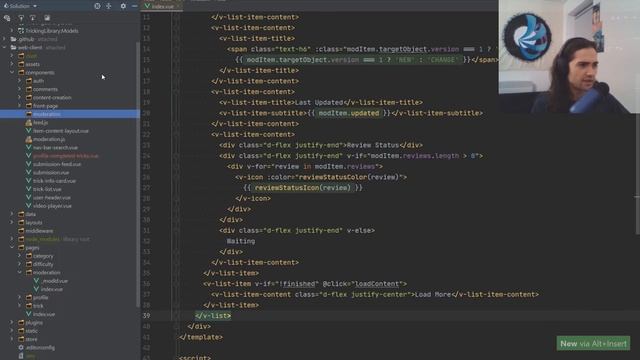Expand the layouts folder
The height and width of the screenshot is (360, 640).
point(12,222)
